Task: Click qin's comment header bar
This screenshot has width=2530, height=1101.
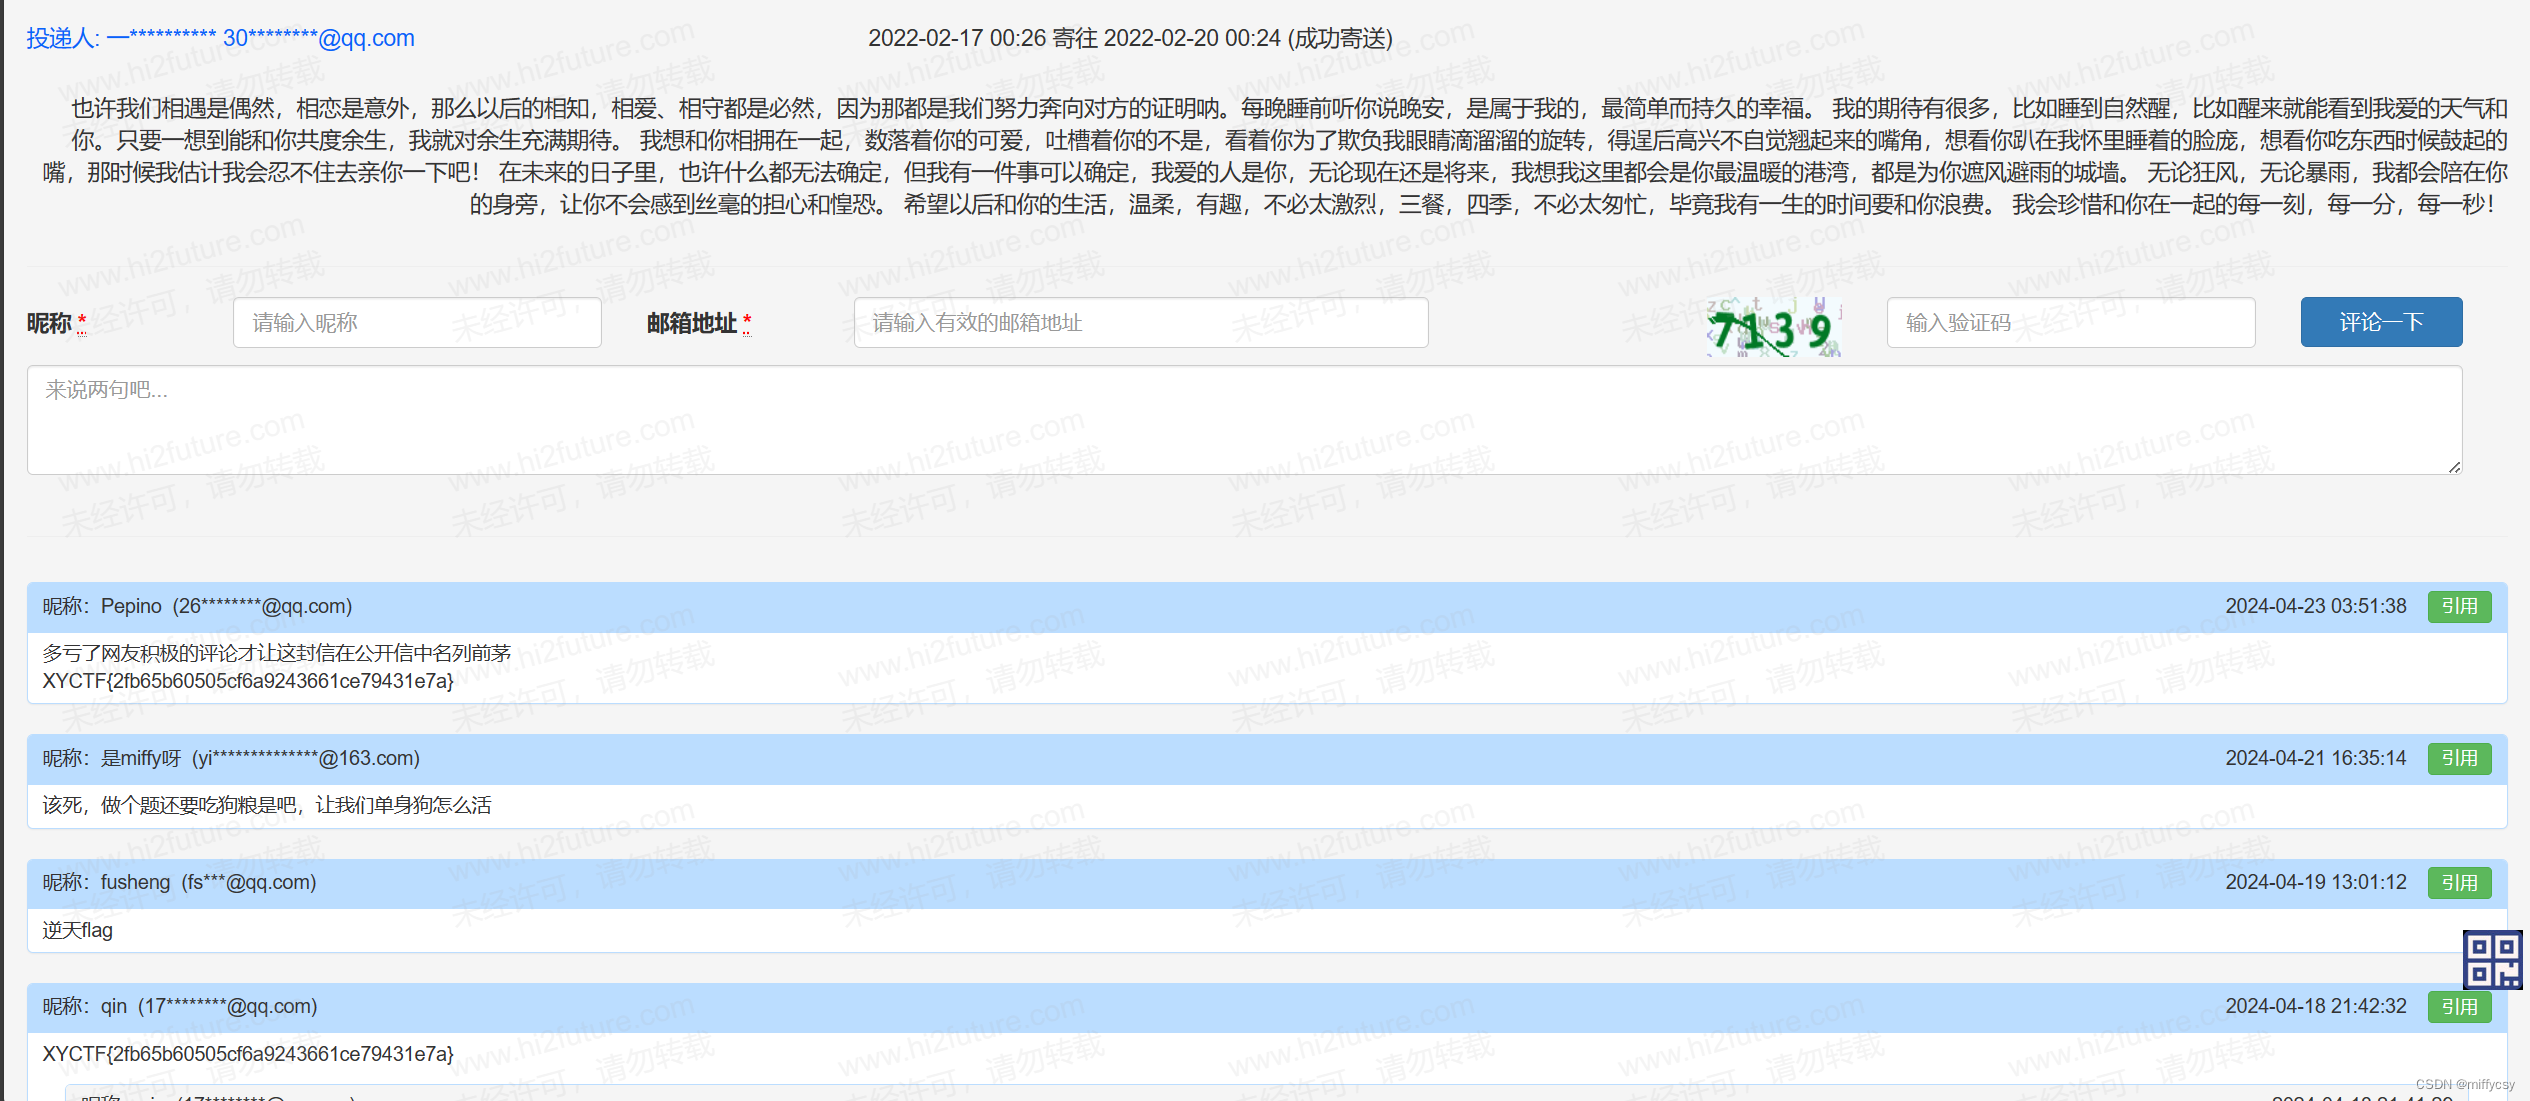Action: click(1200, 1007)
